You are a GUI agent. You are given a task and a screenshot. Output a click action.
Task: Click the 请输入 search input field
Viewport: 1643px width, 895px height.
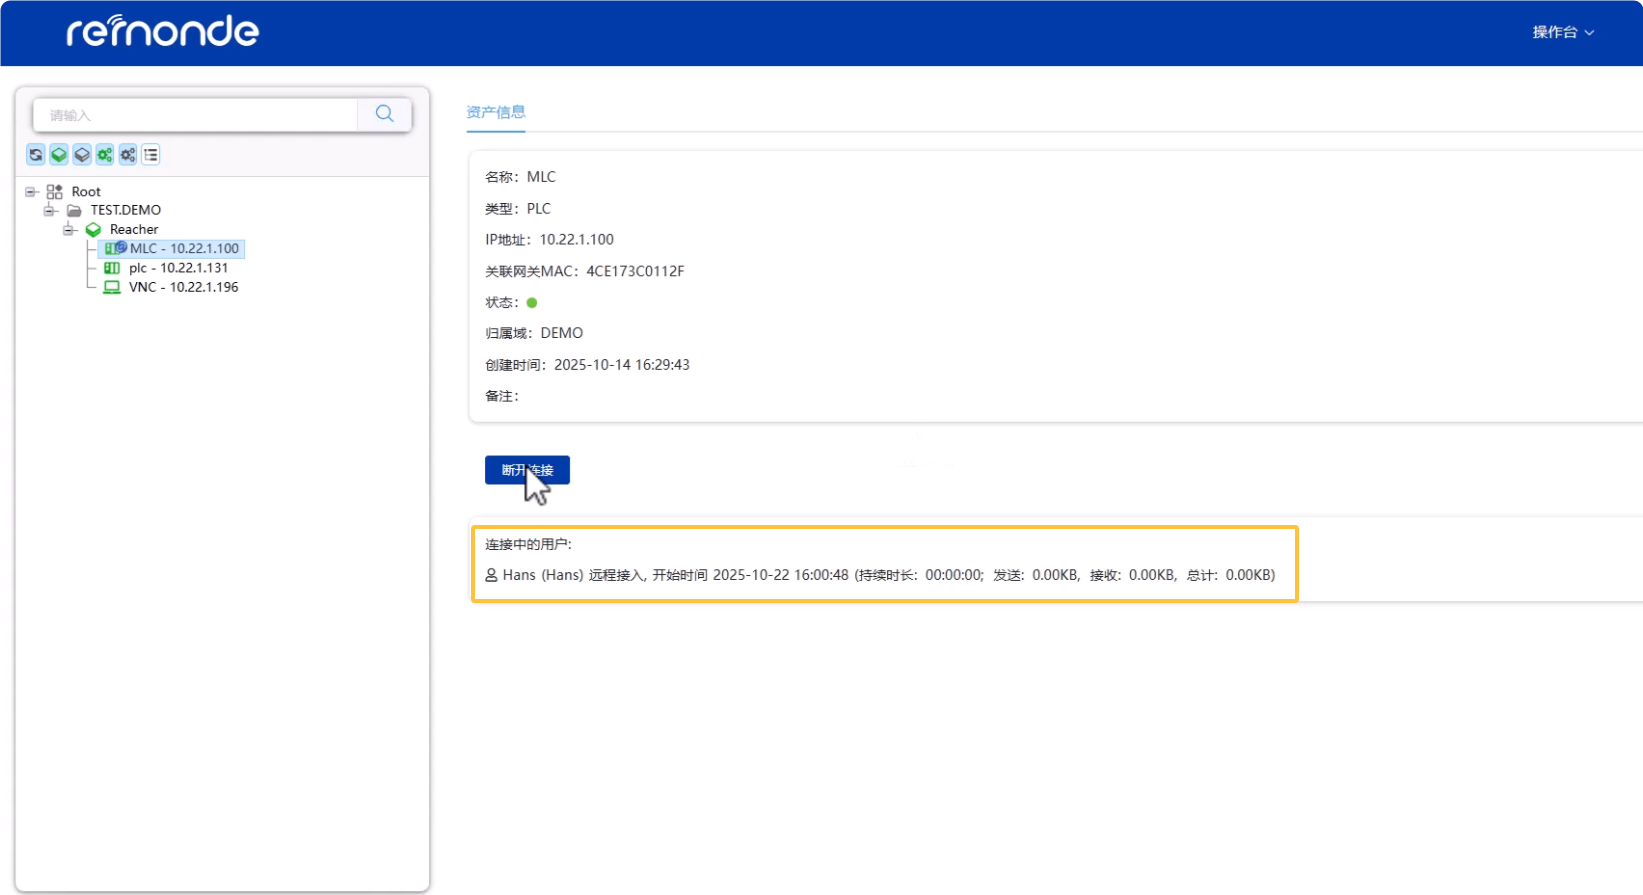click(195, 115)
